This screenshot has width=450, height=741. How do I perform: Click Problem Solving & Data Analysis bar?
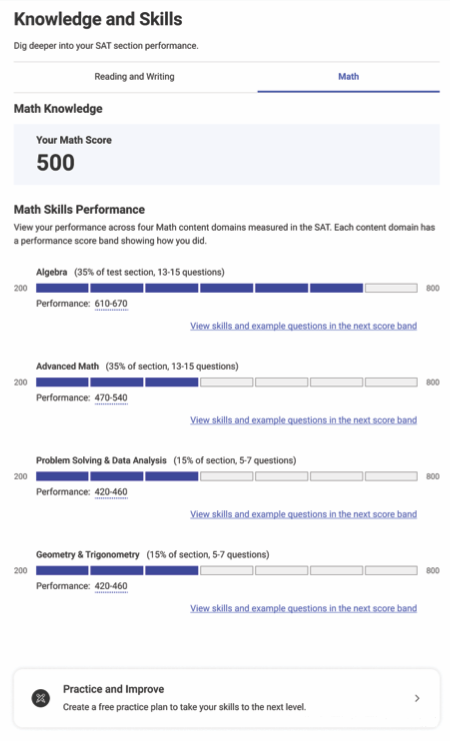click(227, 476)
